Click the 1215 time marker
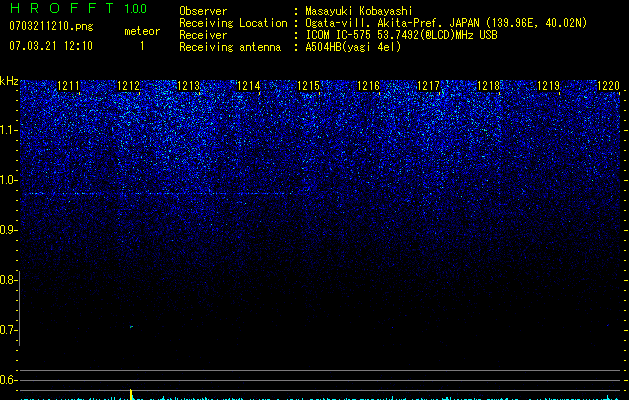 pyautogui.click(x=308, y=86)
